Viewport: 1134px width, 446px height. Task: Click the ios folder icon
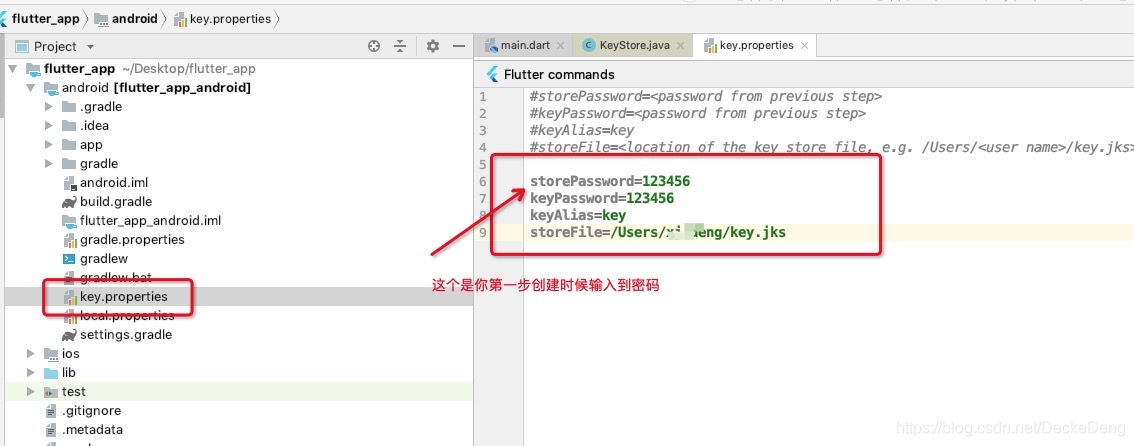(51, 353)
